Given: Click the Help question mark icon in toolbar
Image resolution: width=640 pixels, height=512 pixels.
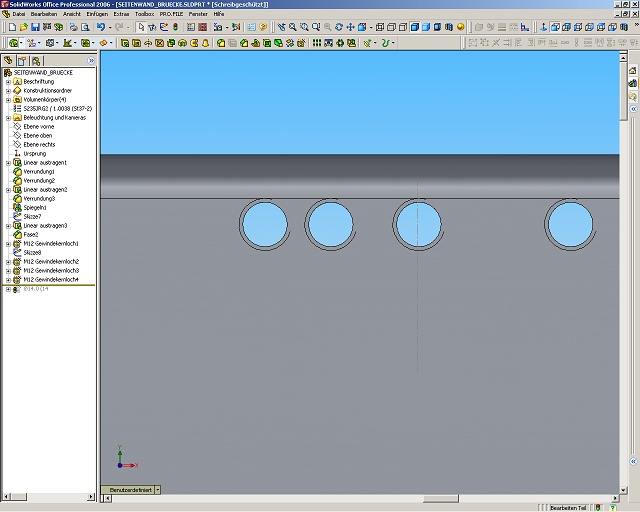Looking at the screenshot, I should click(x=263, y=27).
